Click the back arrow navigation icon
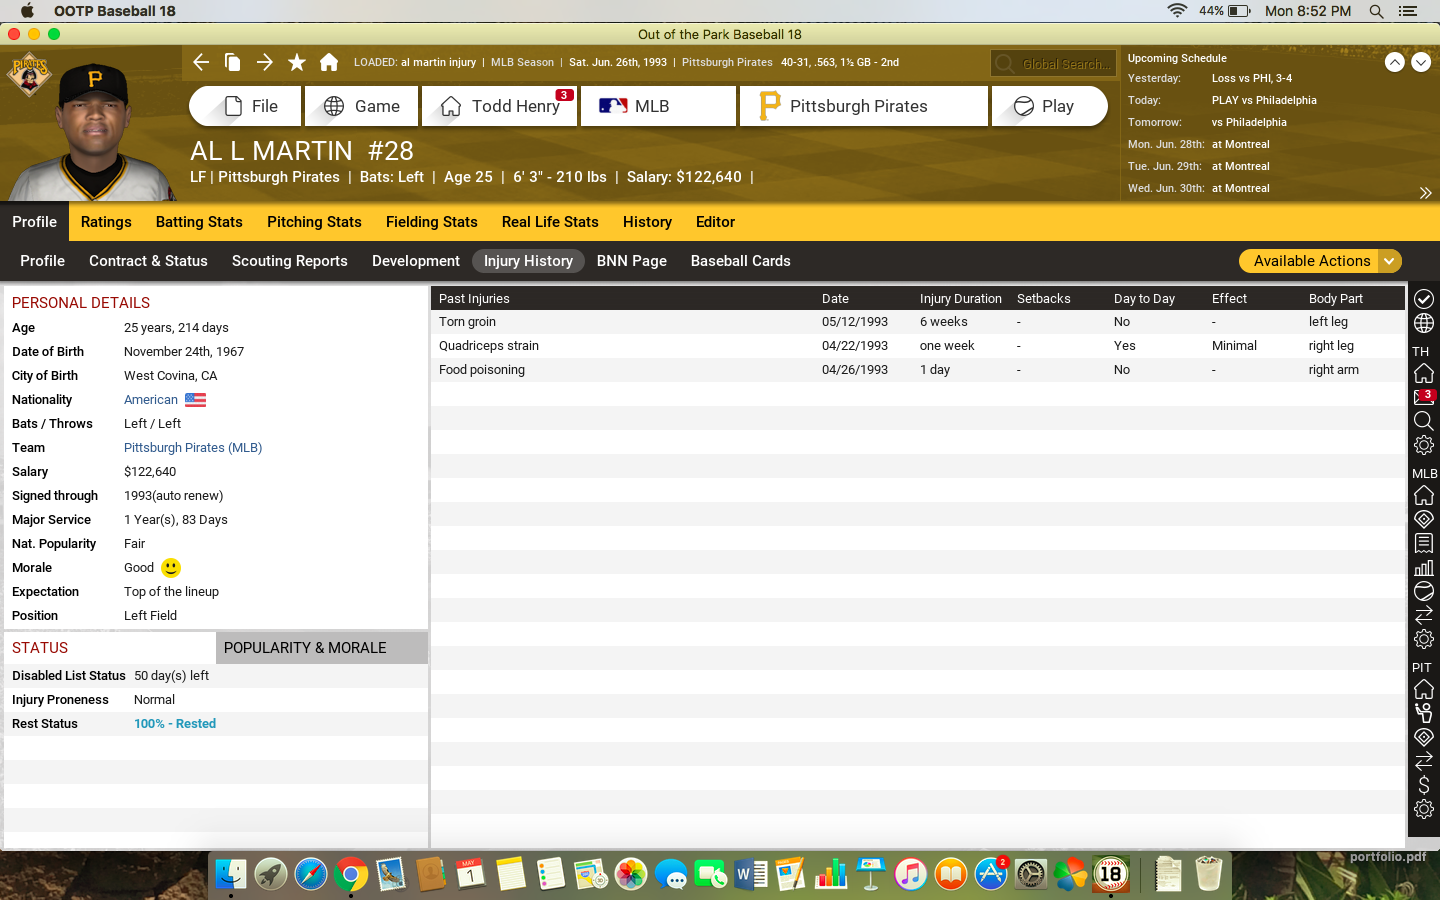The image size is (1440, 900). point(201,62)
